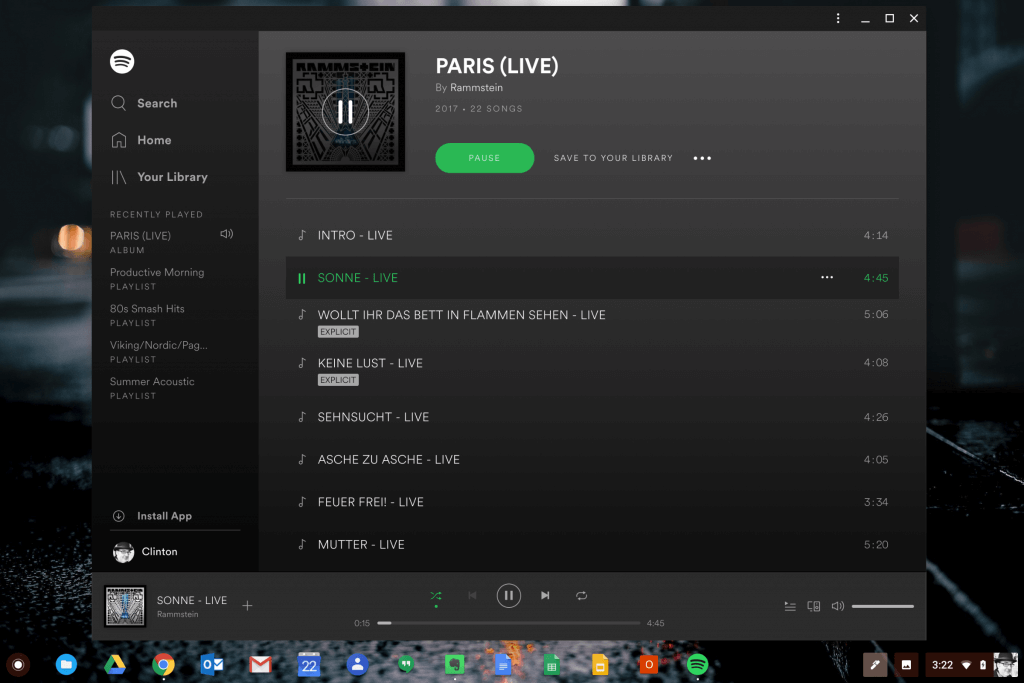Launch Chrome from the shelf
Image resolution: width=1024 pixels, height=683 pixels.
coord(163,665)
